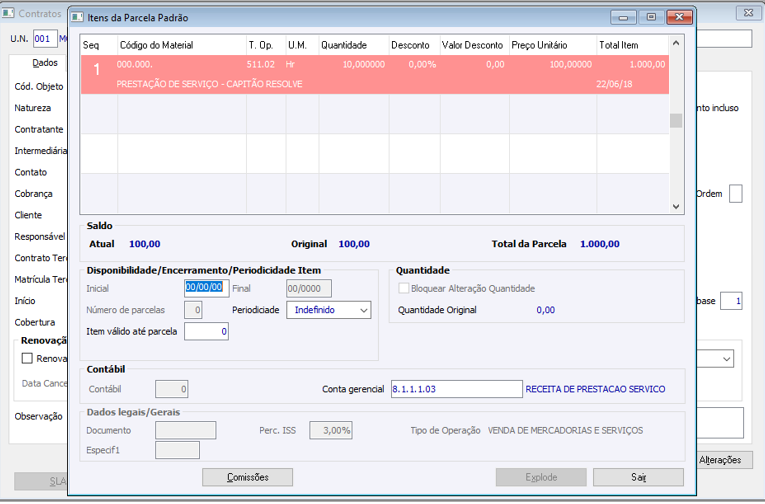Screen dimensions: 765x504
Task: Click scroll up arrow of items grid
Action: pos(676,43)
